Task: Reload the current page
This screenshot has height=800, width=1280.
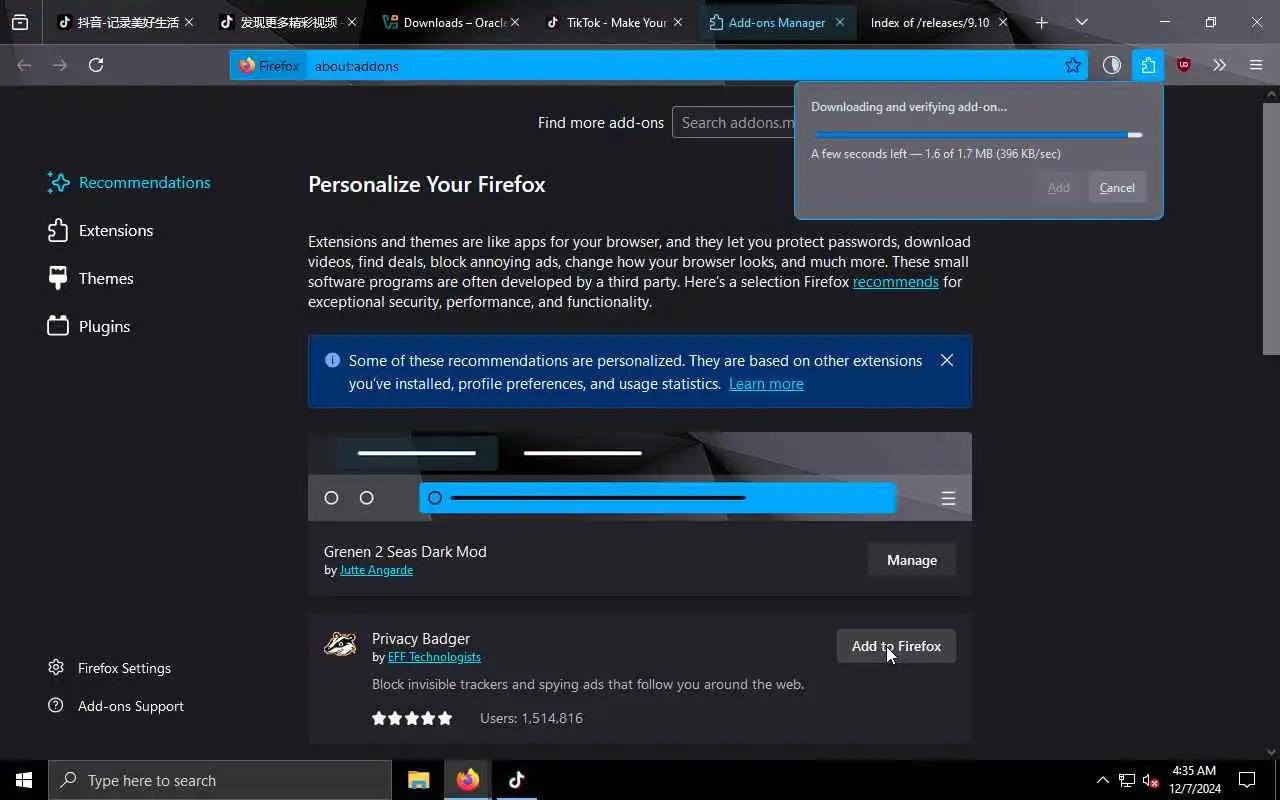Action: 96,65
